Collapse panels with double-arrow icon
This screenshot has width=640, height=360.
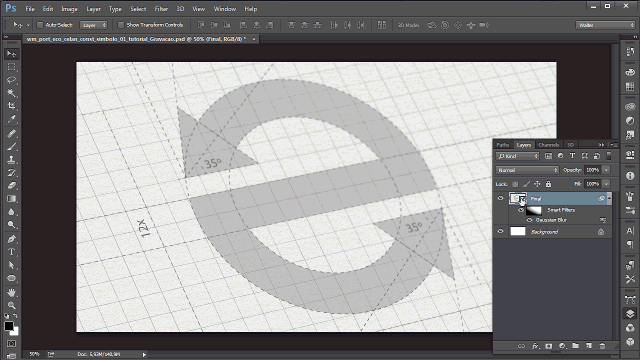(x=601, y=144)
